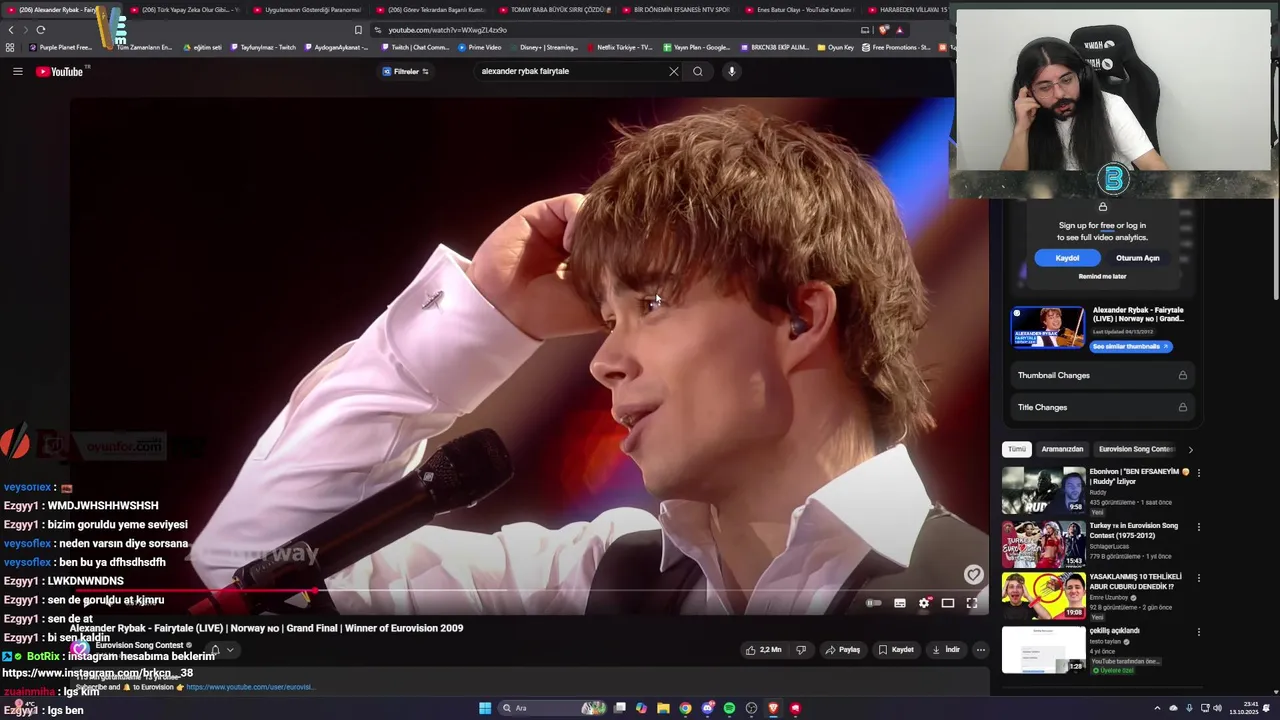Image resolution: width=1280 pixels, height=720 pixels.
Task: Dislike the video with thumbs down
Action: click(800, 650)
